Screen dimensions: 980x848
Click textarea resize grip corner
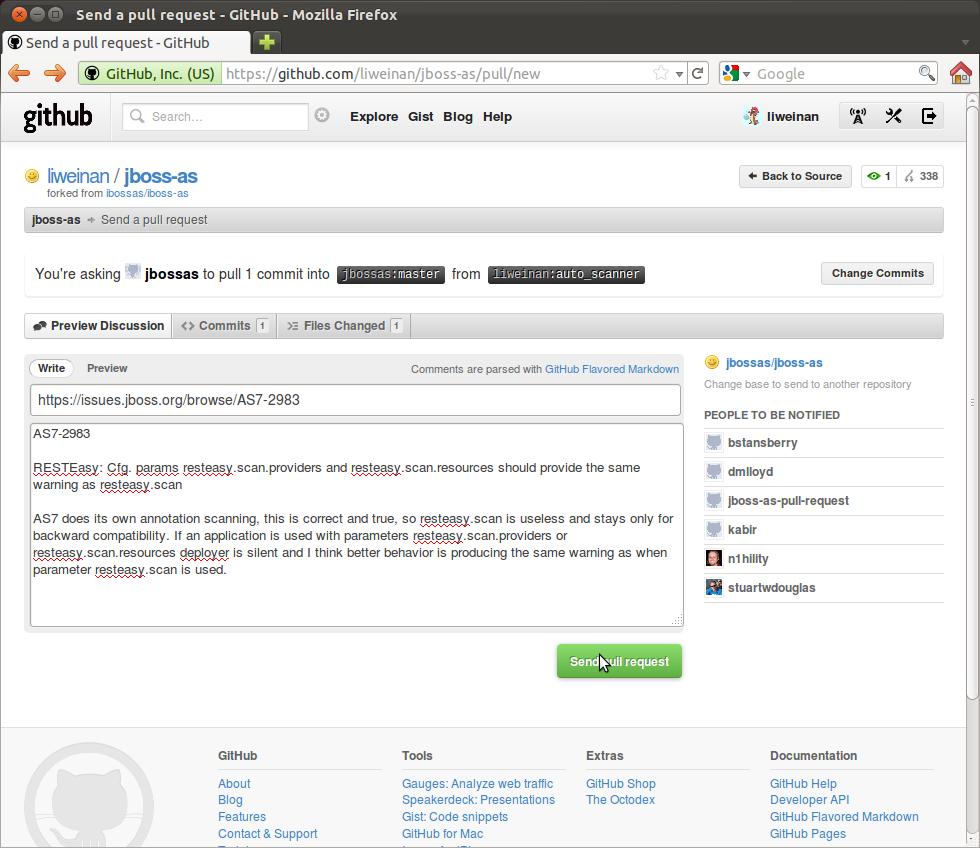[x=677, y=620]
